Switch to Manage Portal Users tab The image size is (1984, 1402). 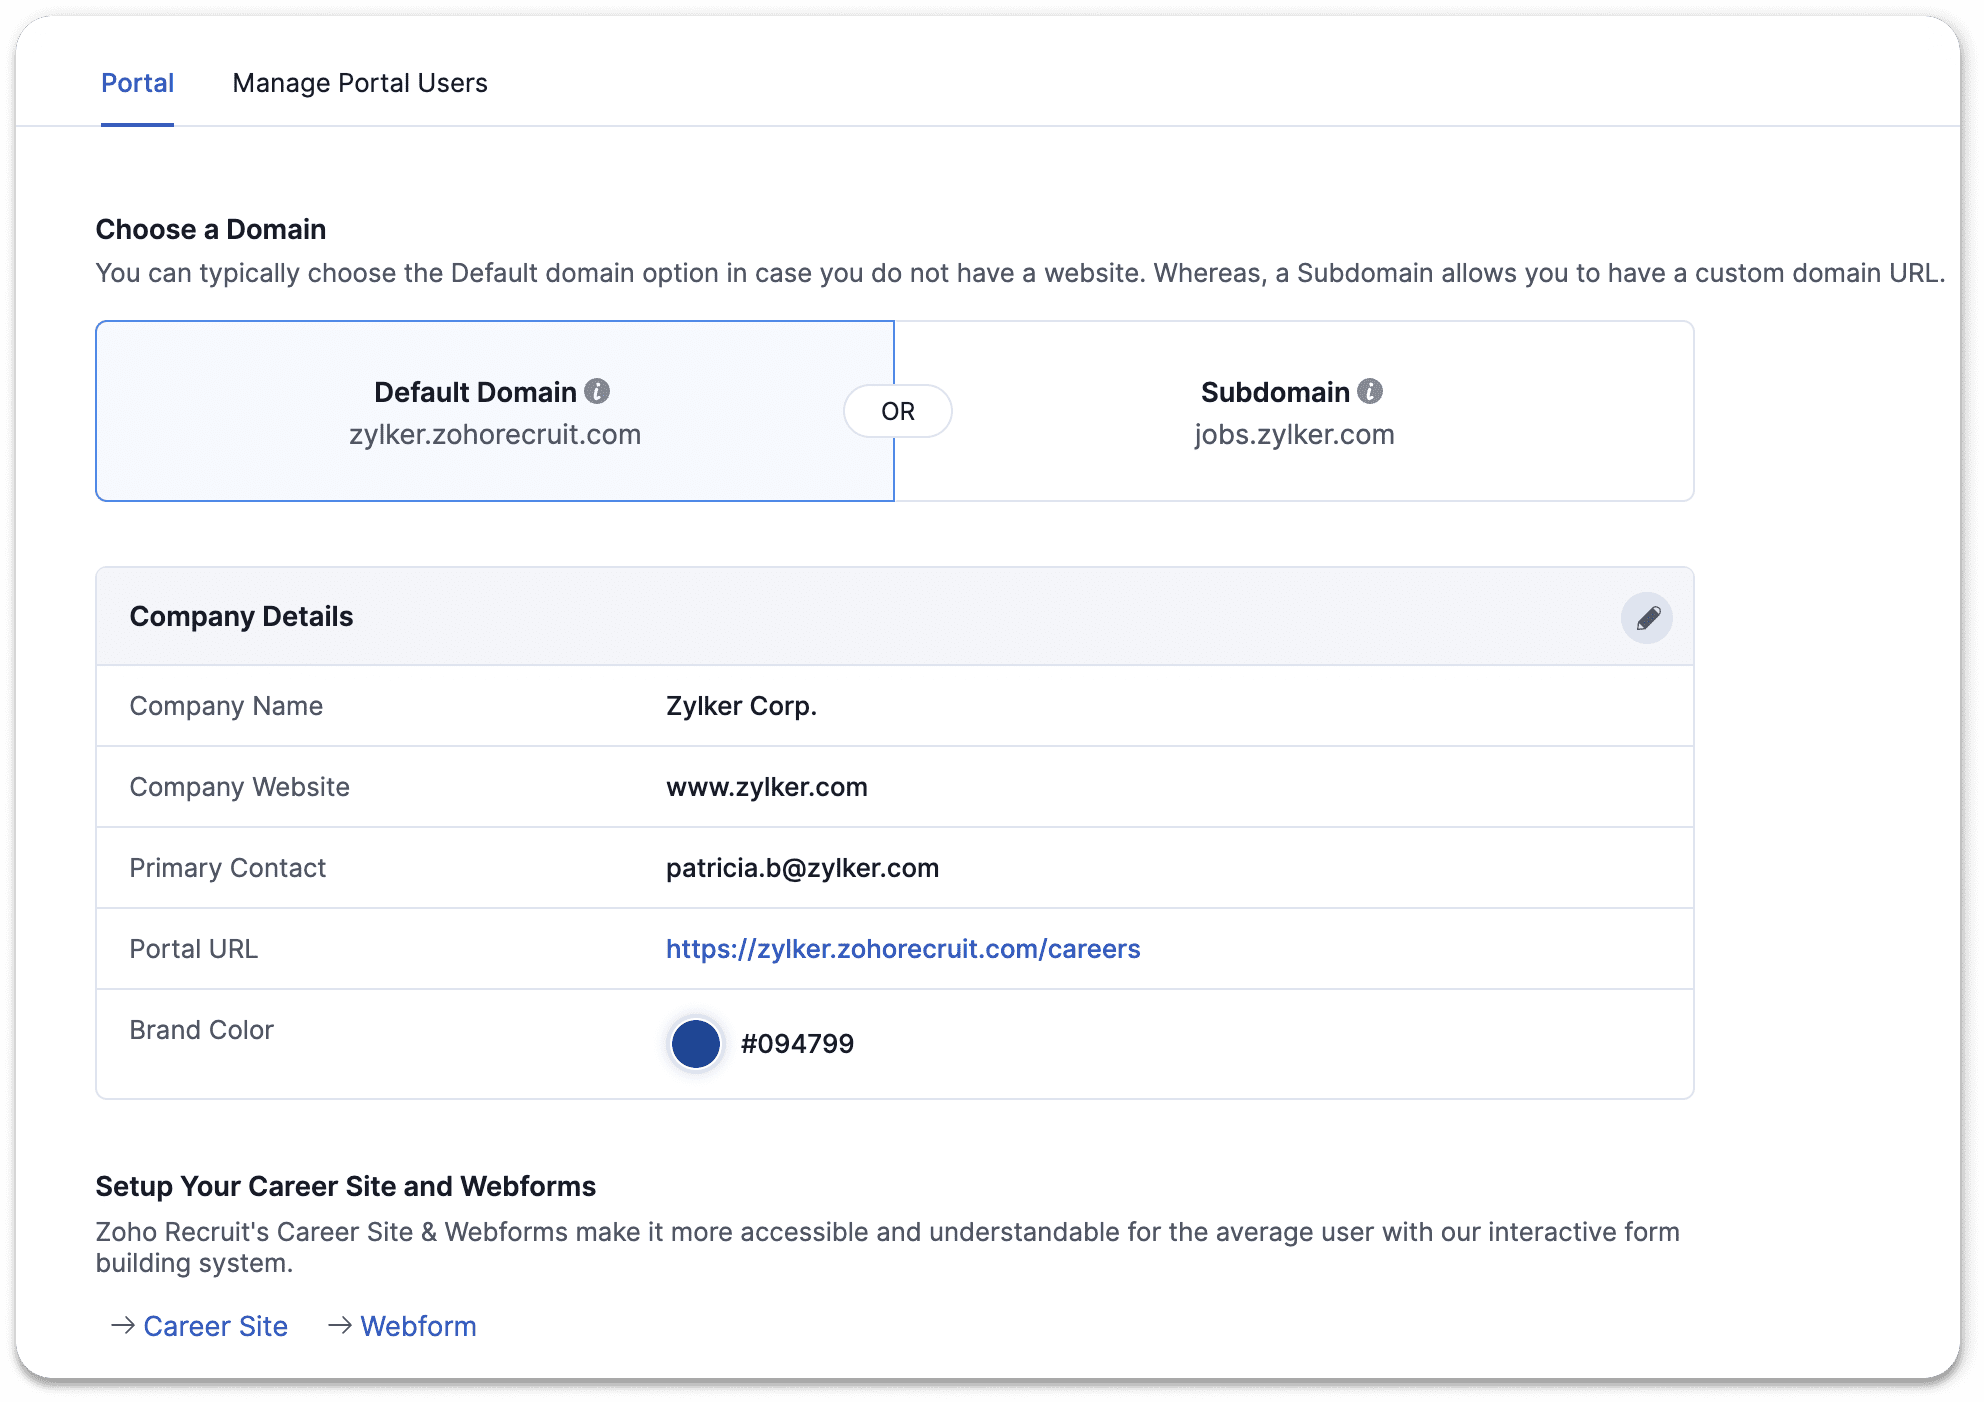pos(359,83)
